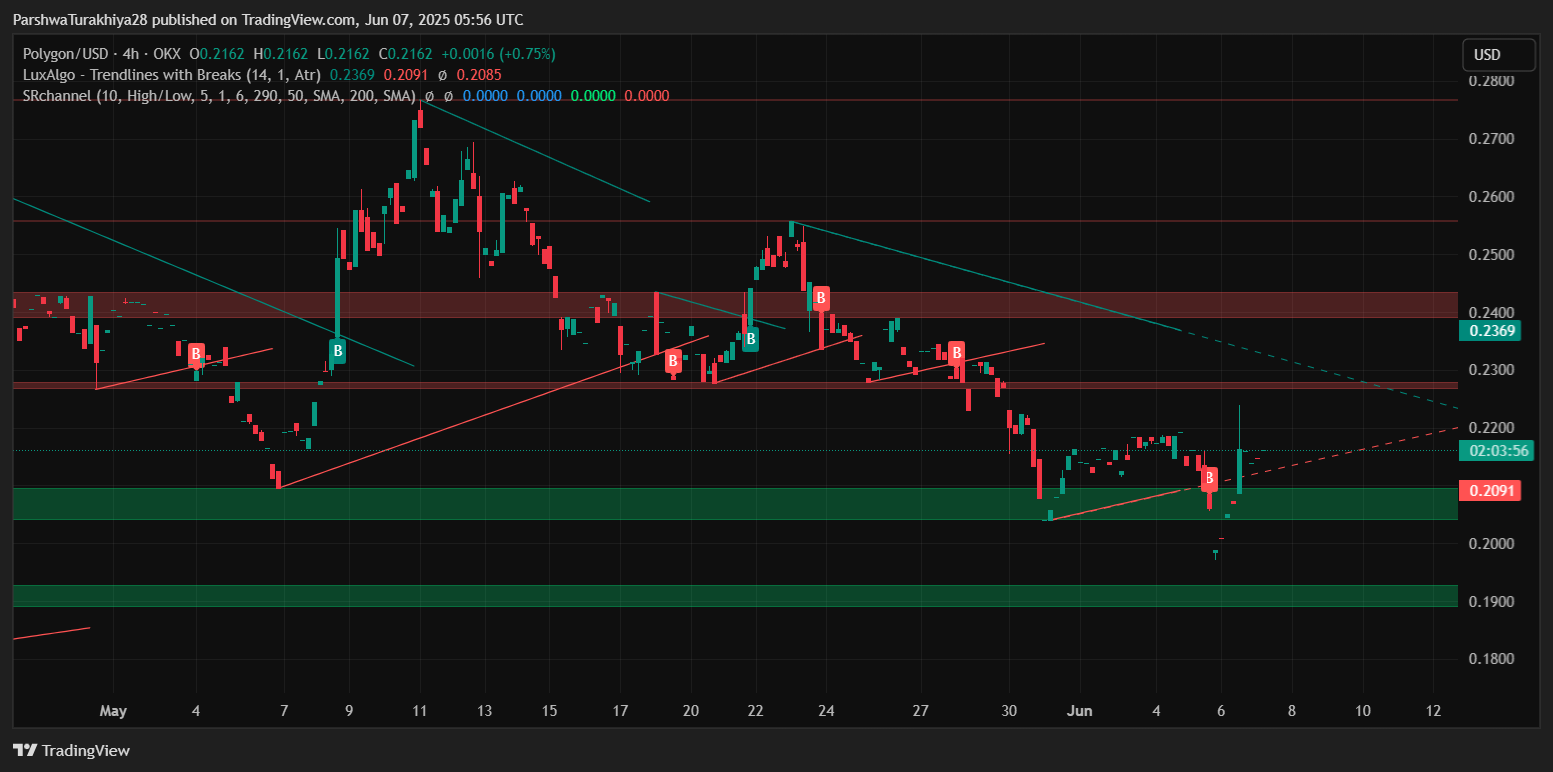Screen dimensions: 1553x772
Task: Click the upper green support zone band
Action: tap(700, 503)
